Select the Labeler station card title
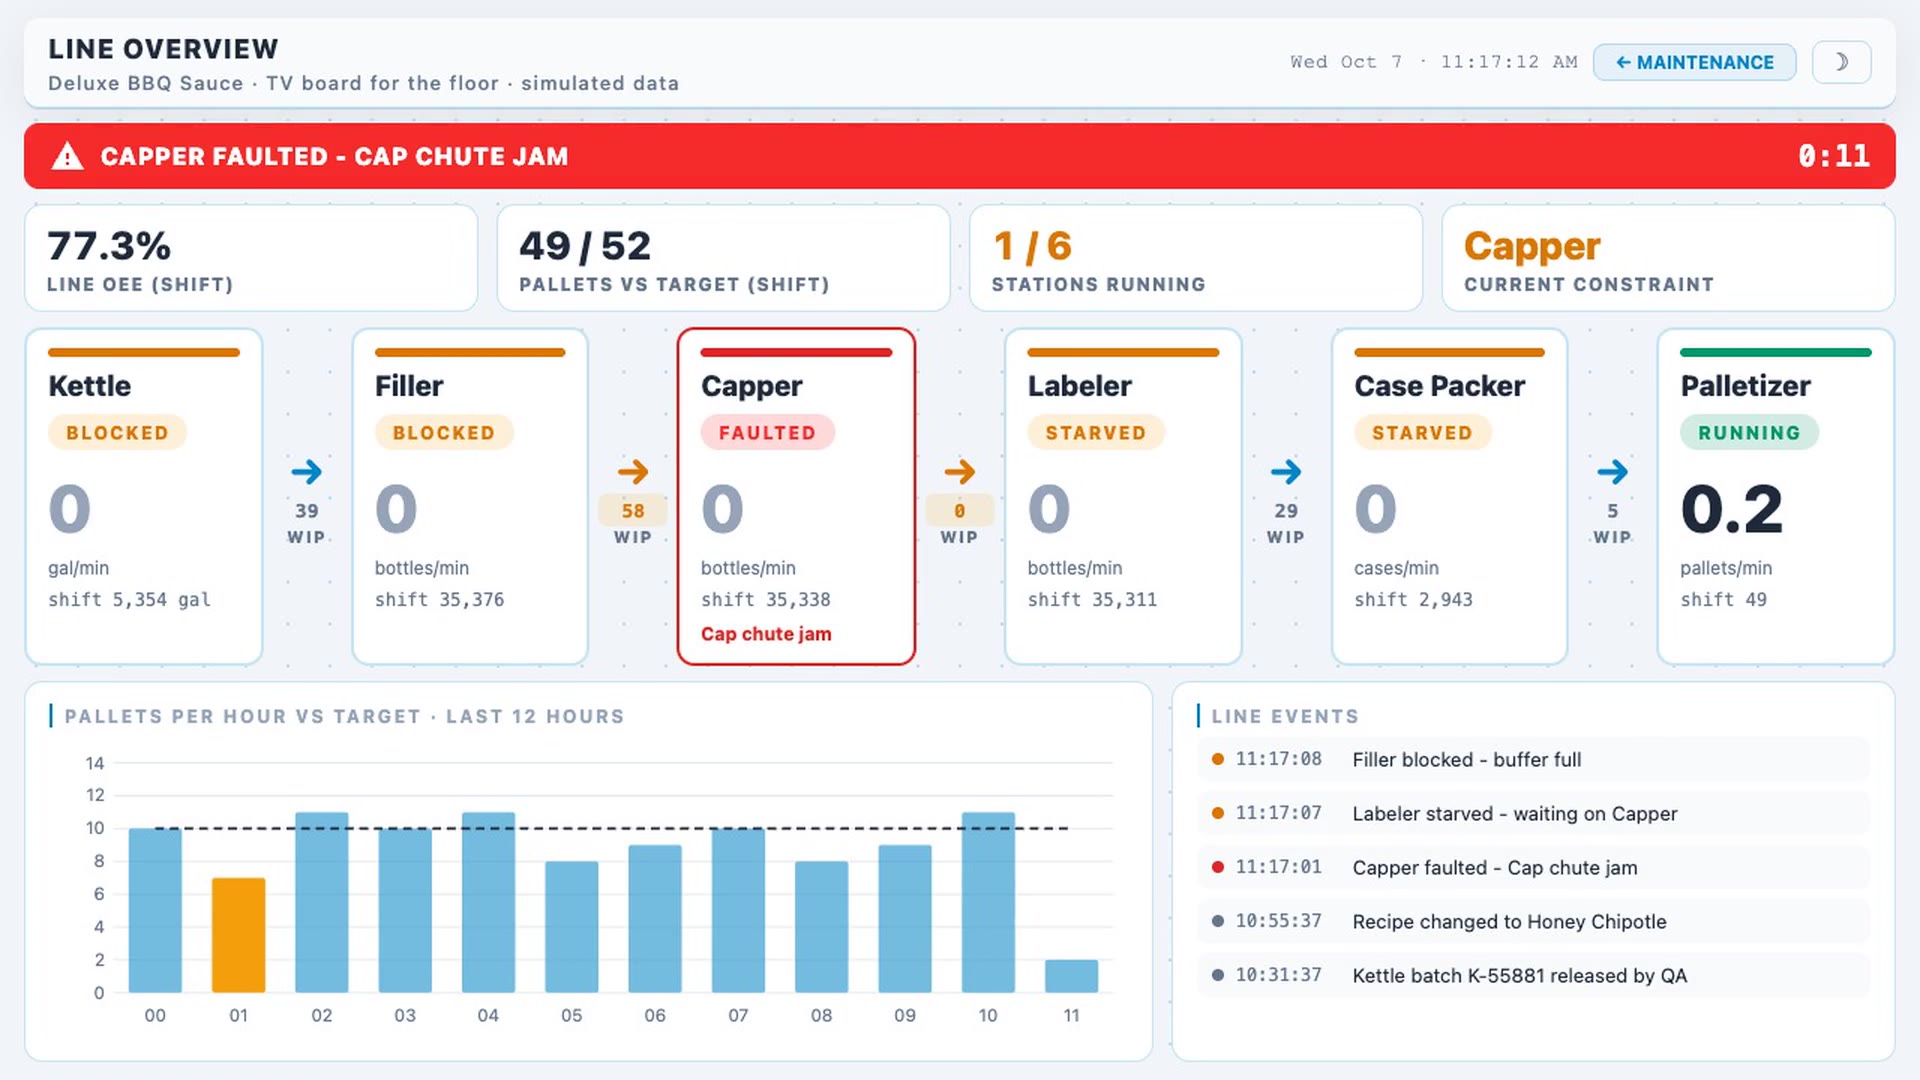This screenshot has width=1920, height=1080. (1079, 386)
